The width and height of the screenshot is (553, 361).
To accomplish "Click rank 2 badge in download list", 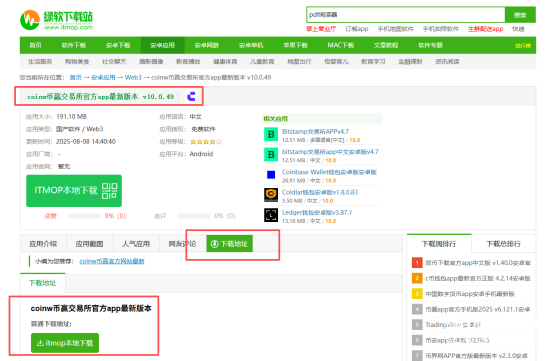I will pos(417,278).
